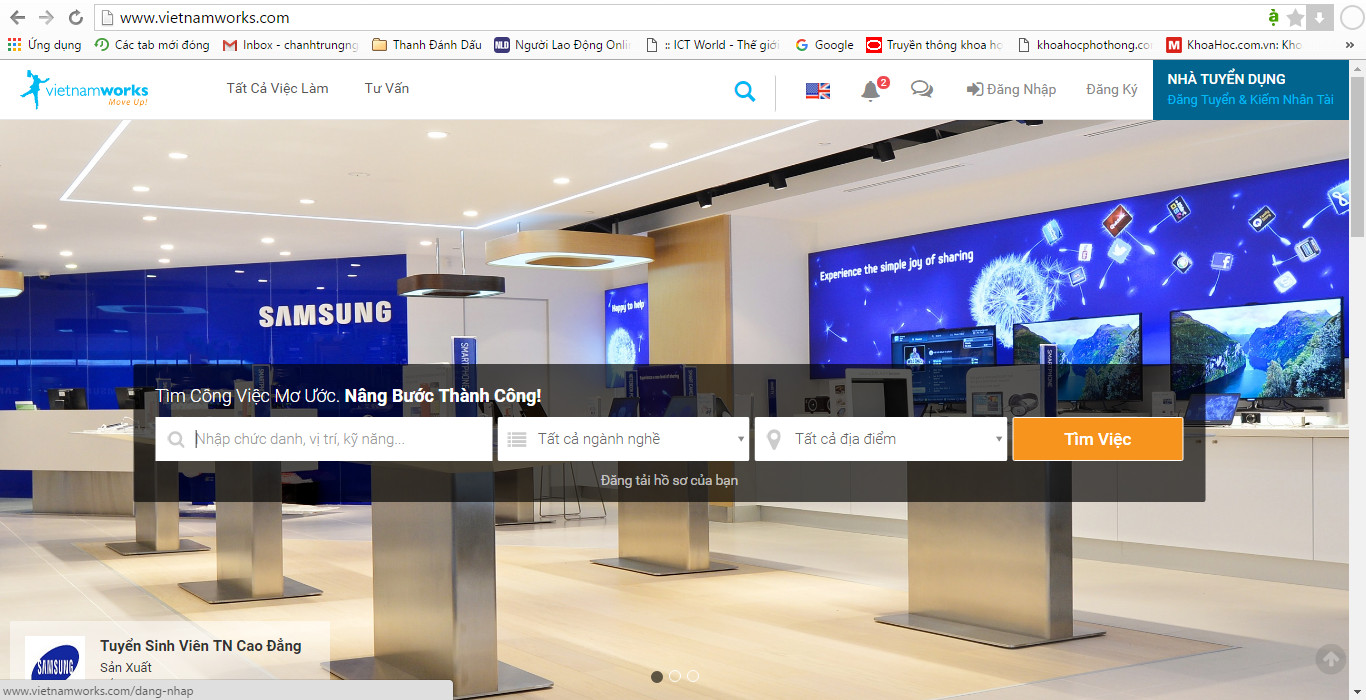
Task: Click the Đăng tải hồ sơ của bạn link
Action: point(669,481)
